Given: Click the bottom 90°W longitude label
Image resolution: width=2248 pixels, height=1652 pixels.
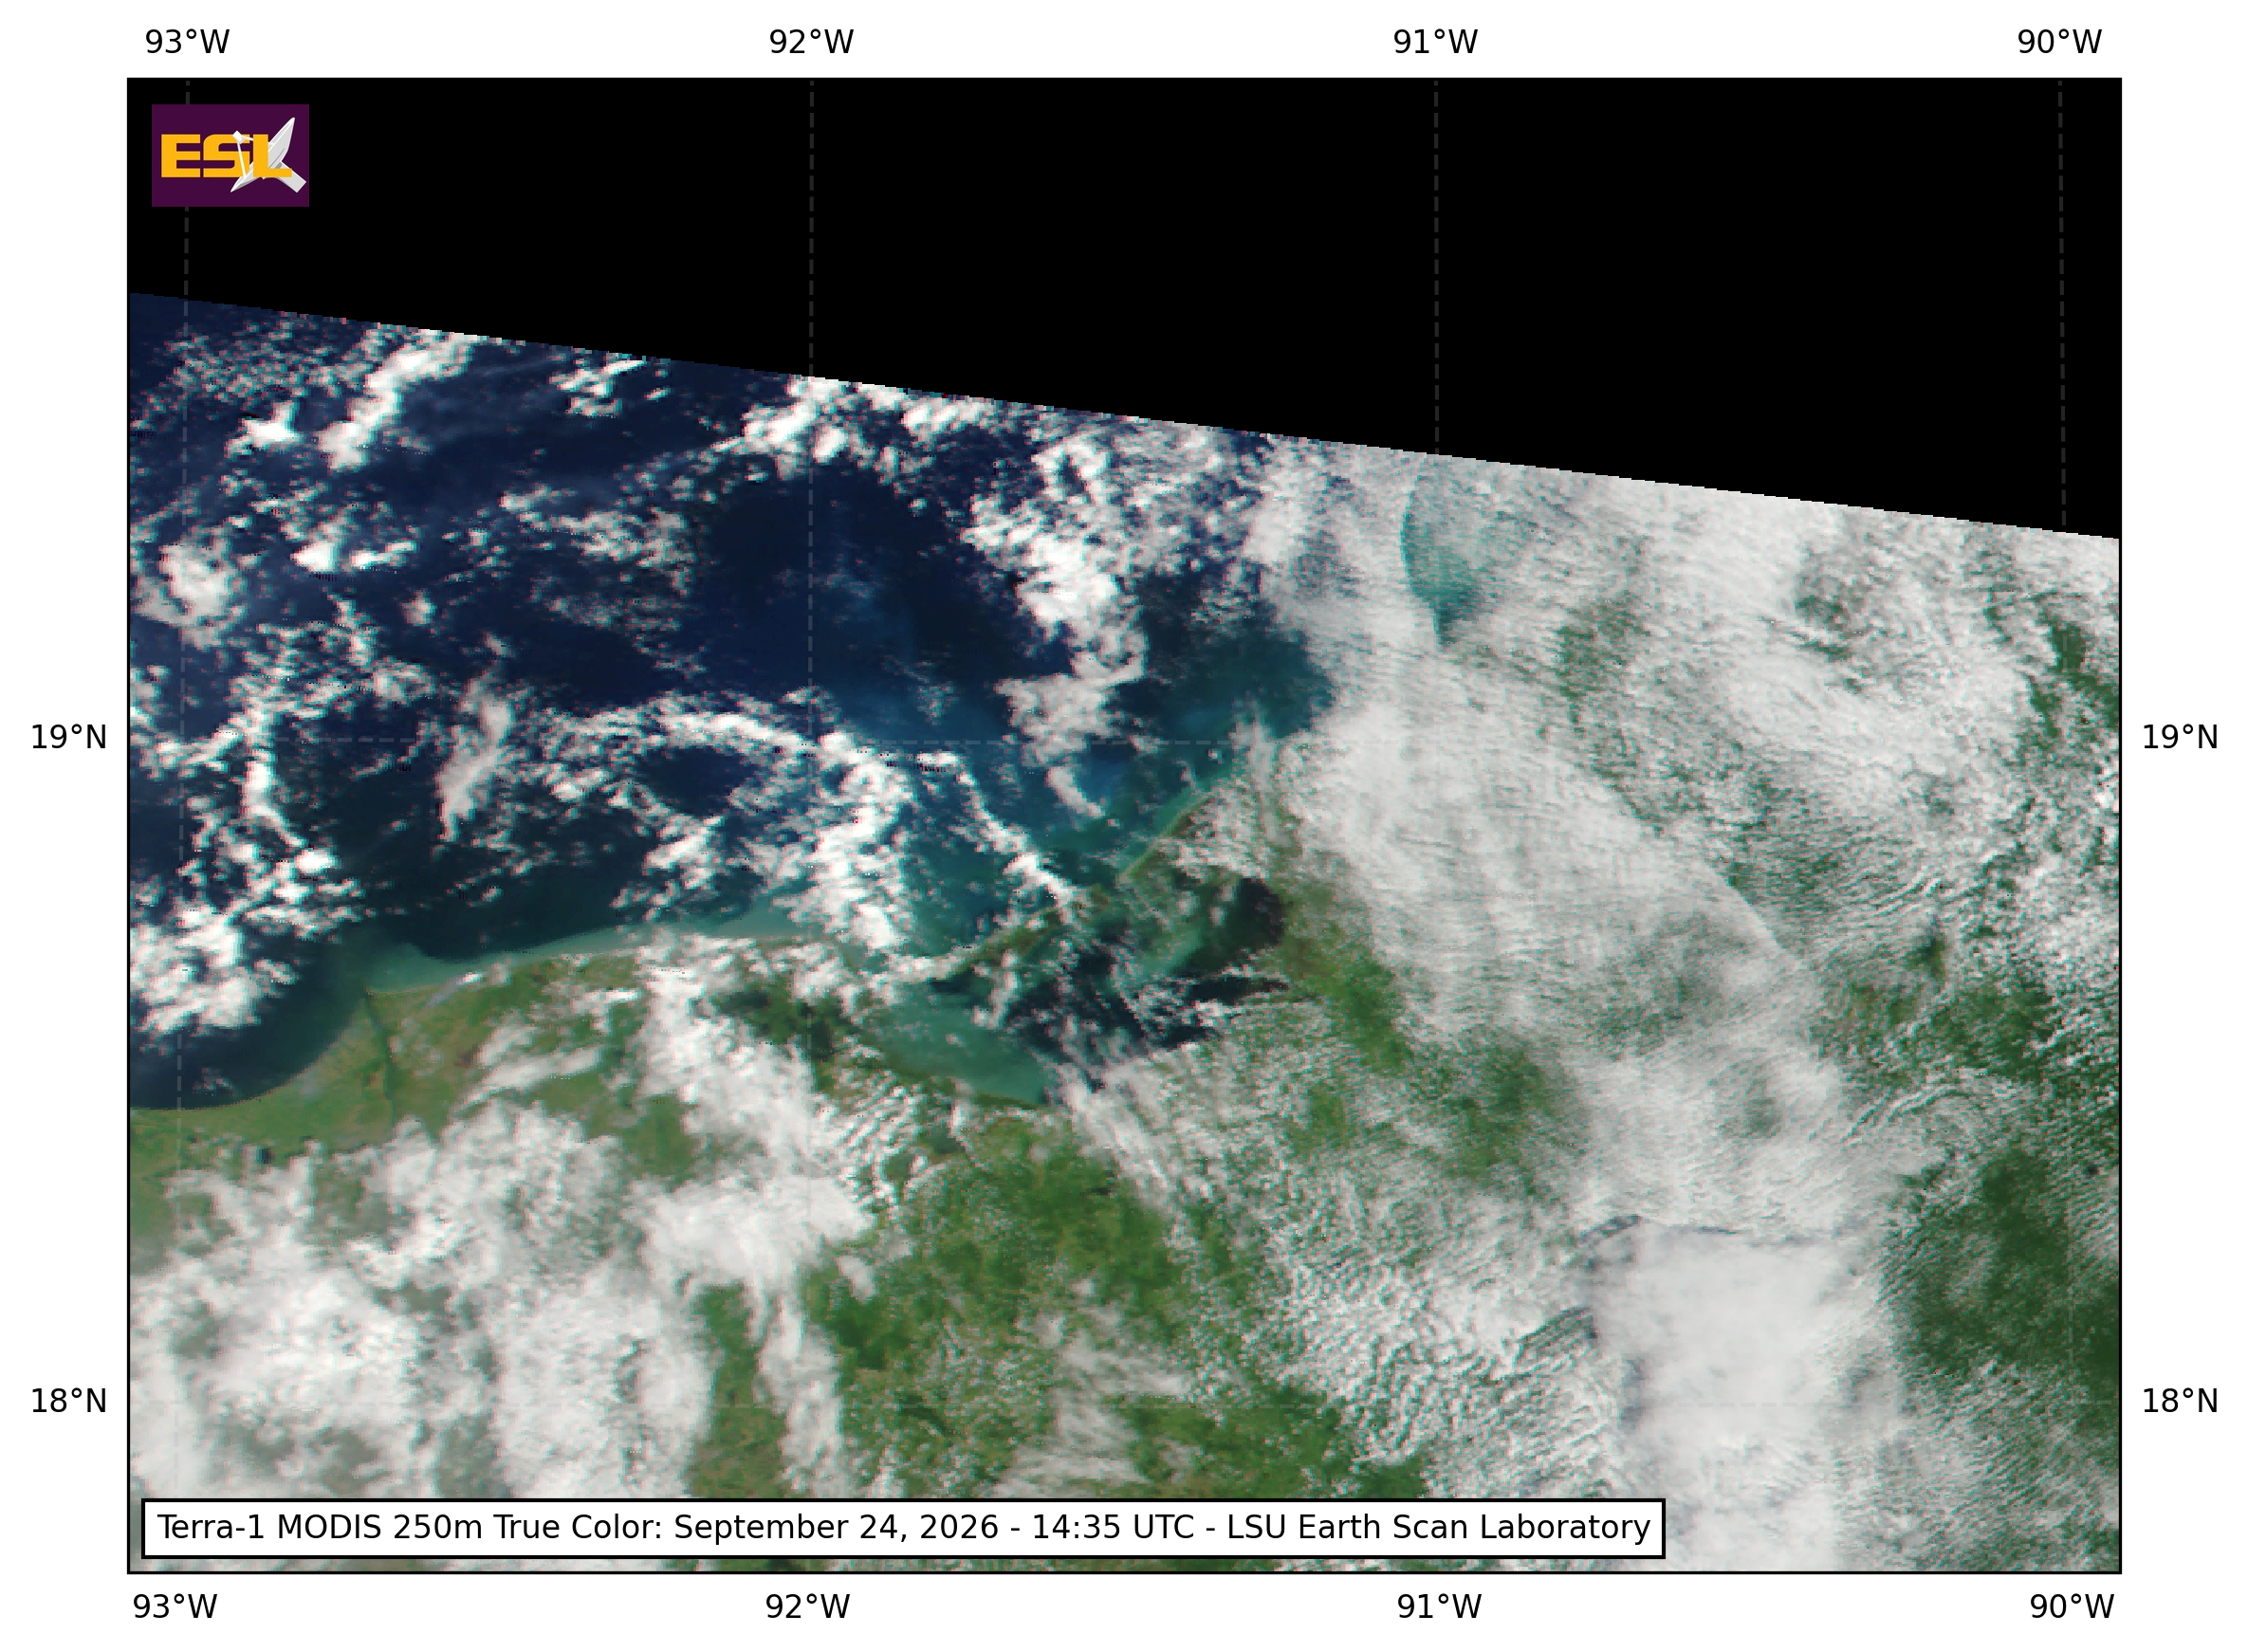Looking at the screenshot, I should pyautogui.click(x=2071, y=1607).
